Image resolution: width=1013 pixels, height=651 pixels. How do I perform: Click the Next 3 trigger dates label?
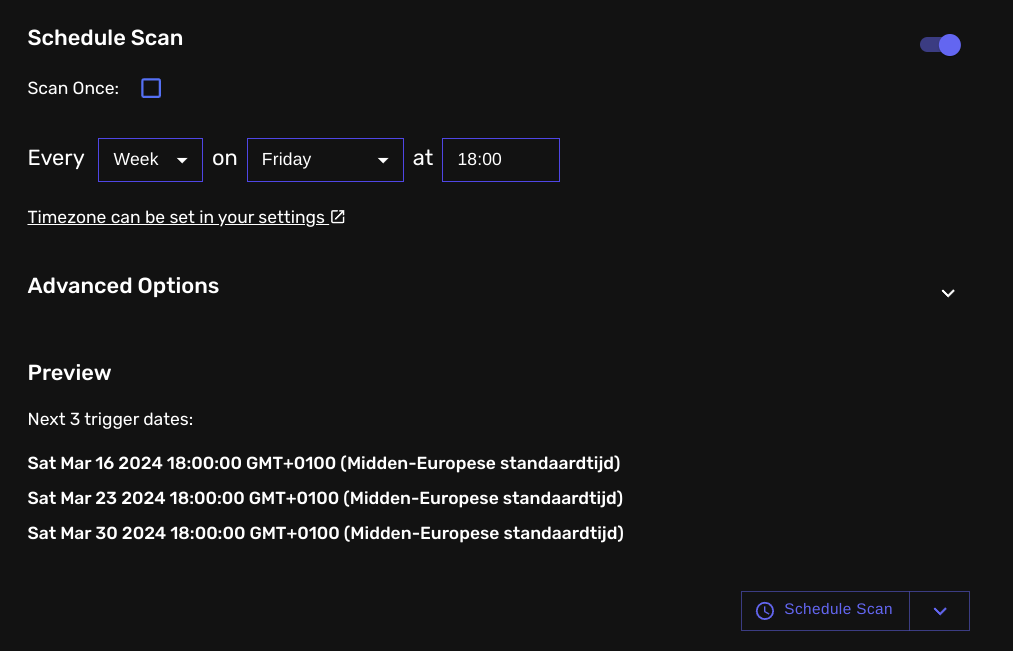pos(110,419)
